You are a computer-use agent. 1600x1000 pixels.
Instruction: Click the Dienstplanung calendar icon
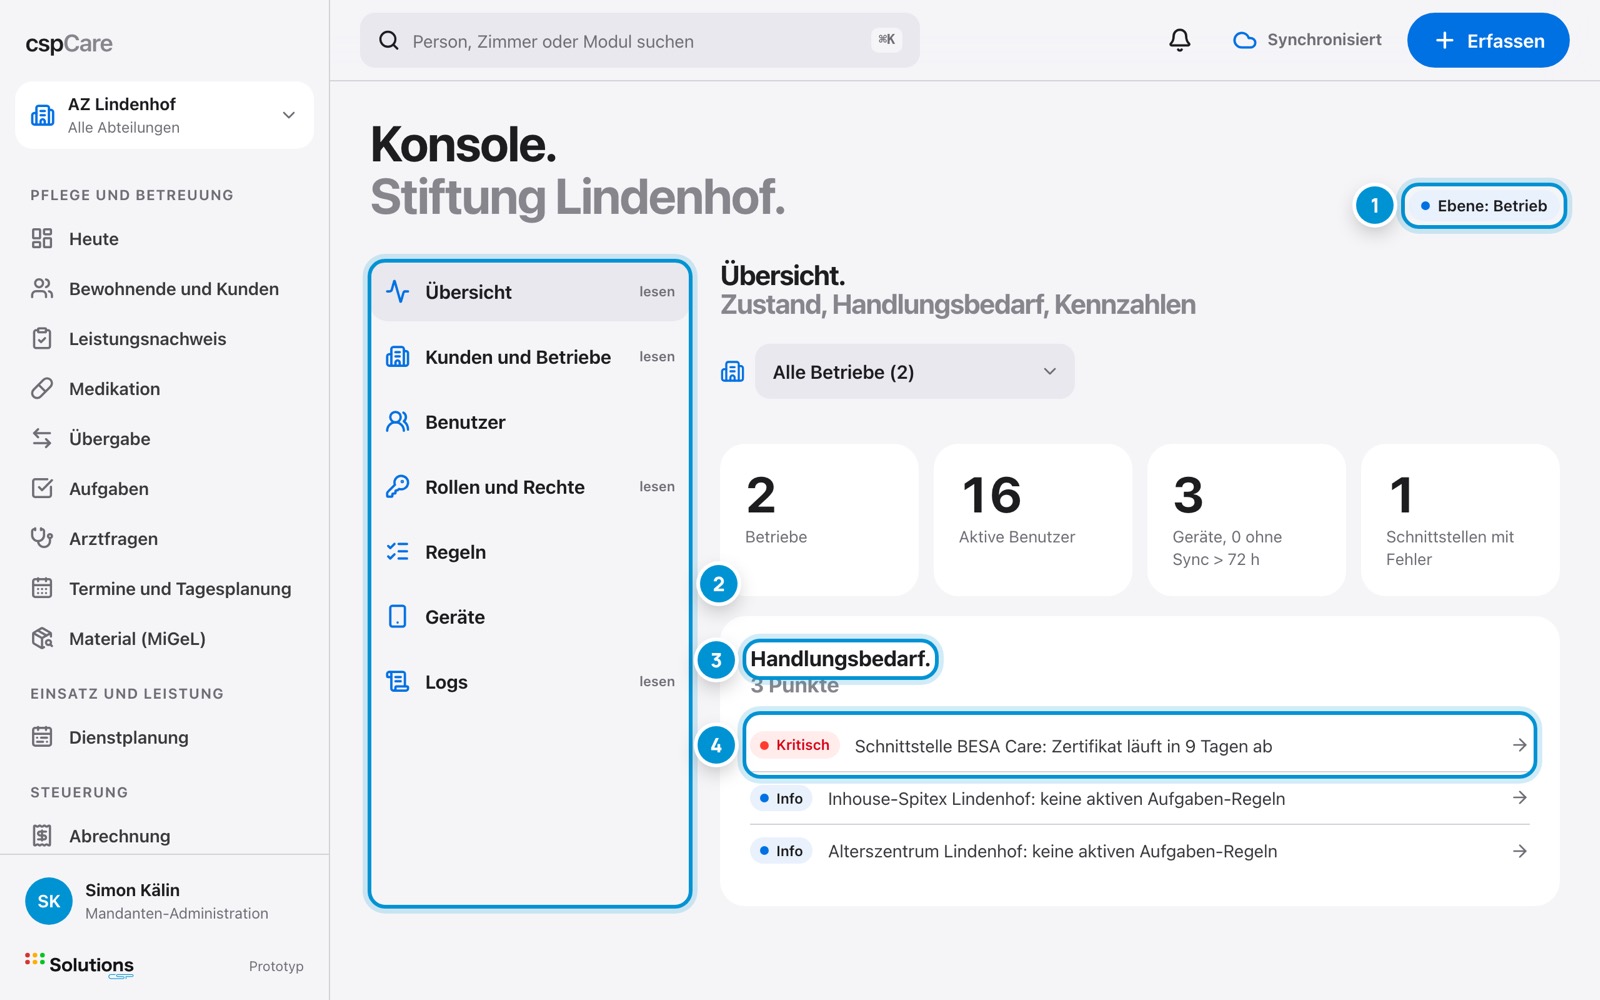(x=42, y=737)
